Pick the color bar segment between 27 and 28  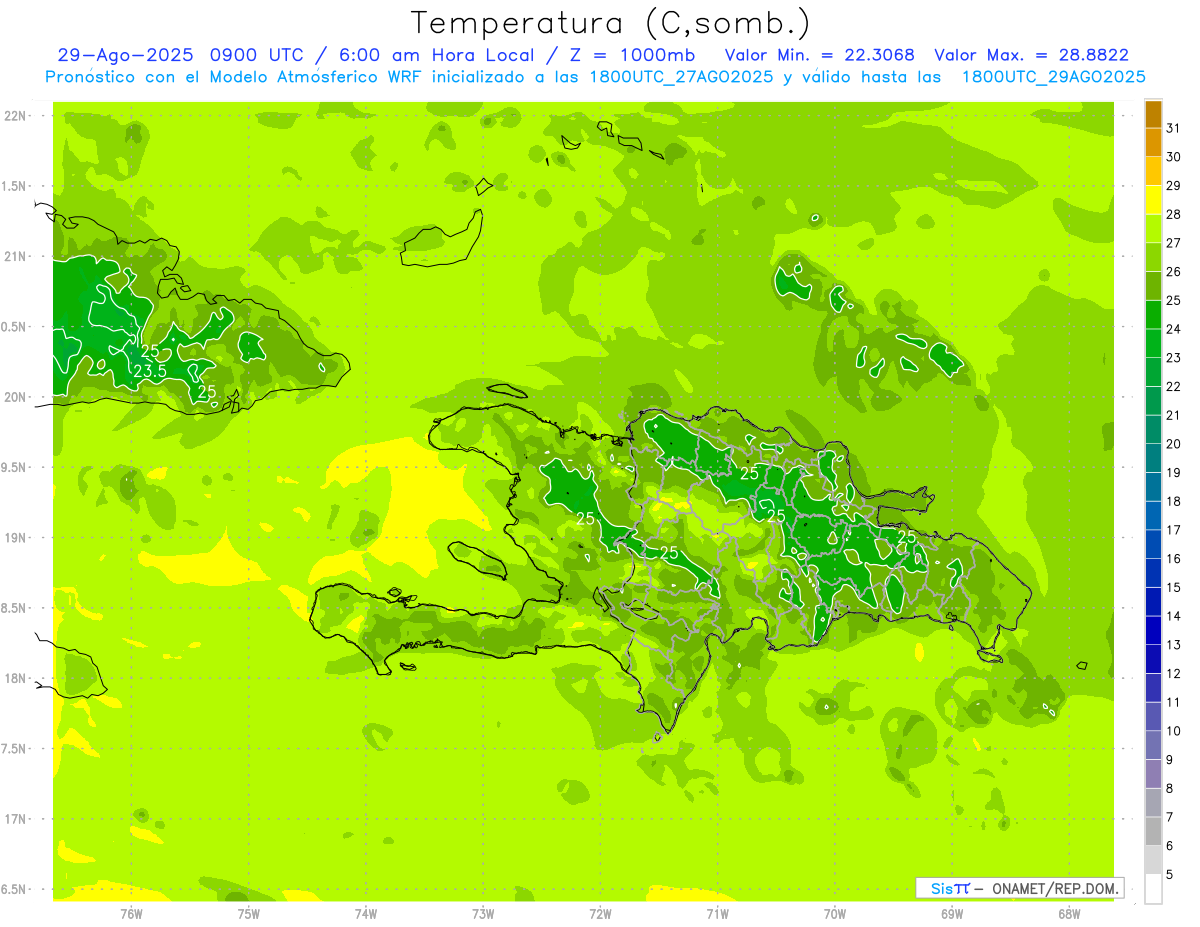click(1153, 228)
